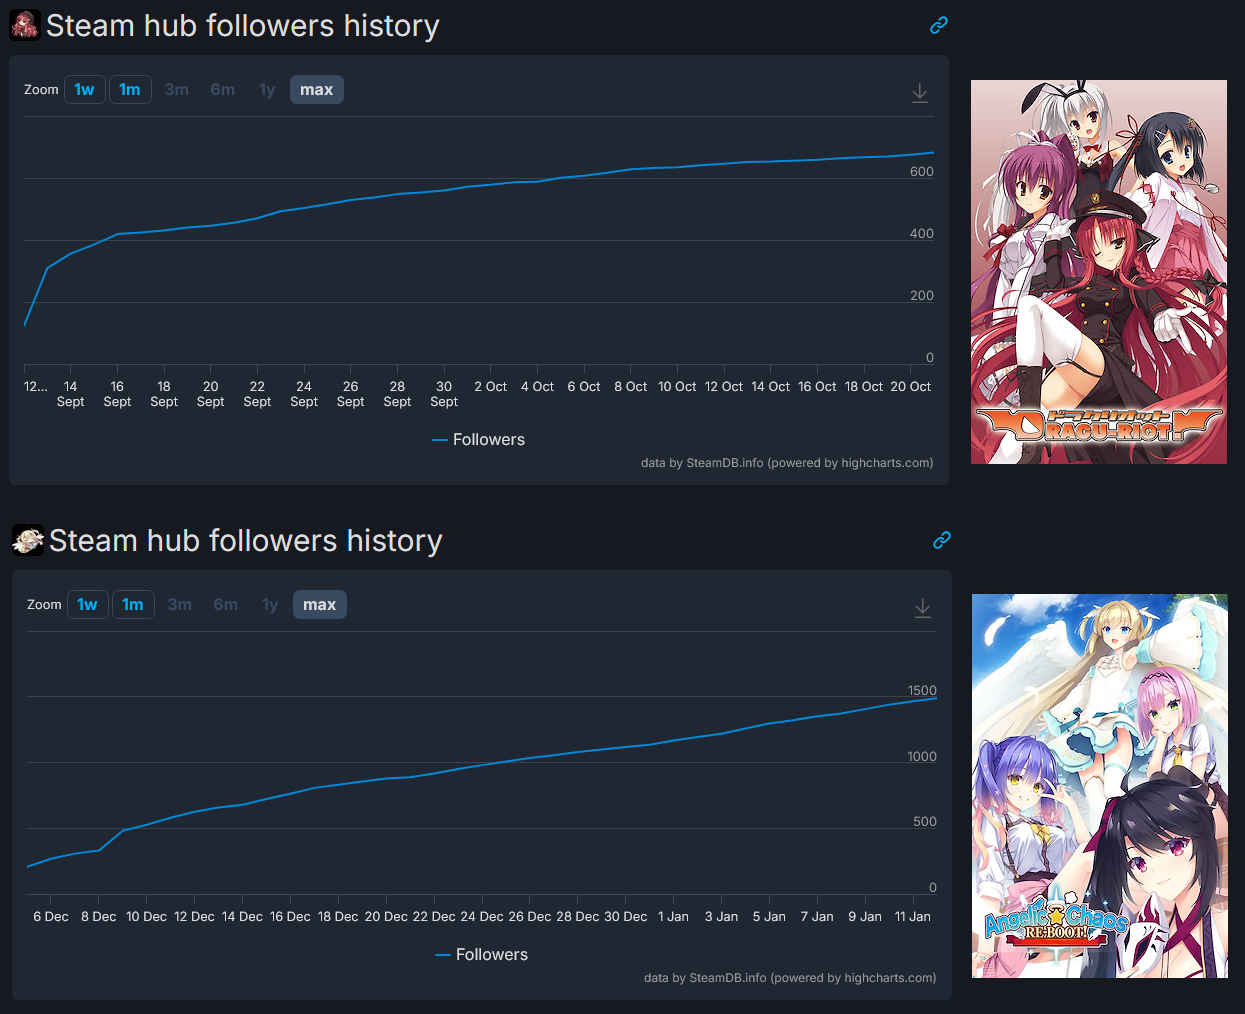Image resolution: width=1245 pixels, height=1014 pixels.
Task: Download icon on top followers chart
Action: 920,93
